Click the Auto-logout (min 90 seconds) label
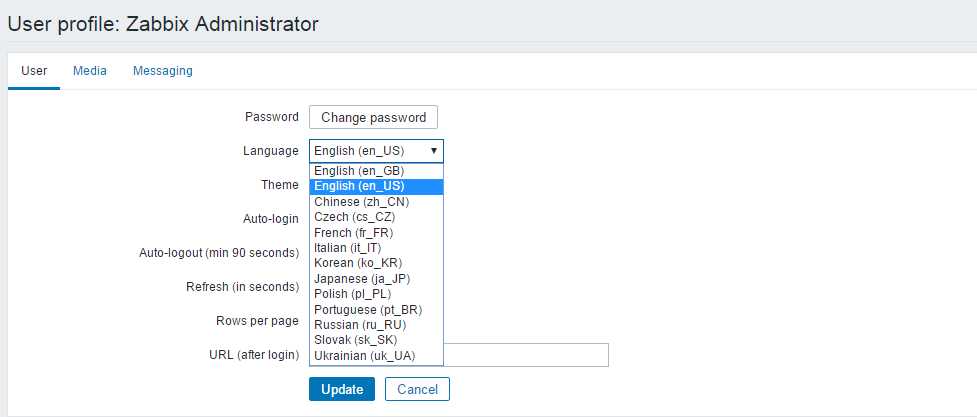The image size is (977, 417). 219,253
